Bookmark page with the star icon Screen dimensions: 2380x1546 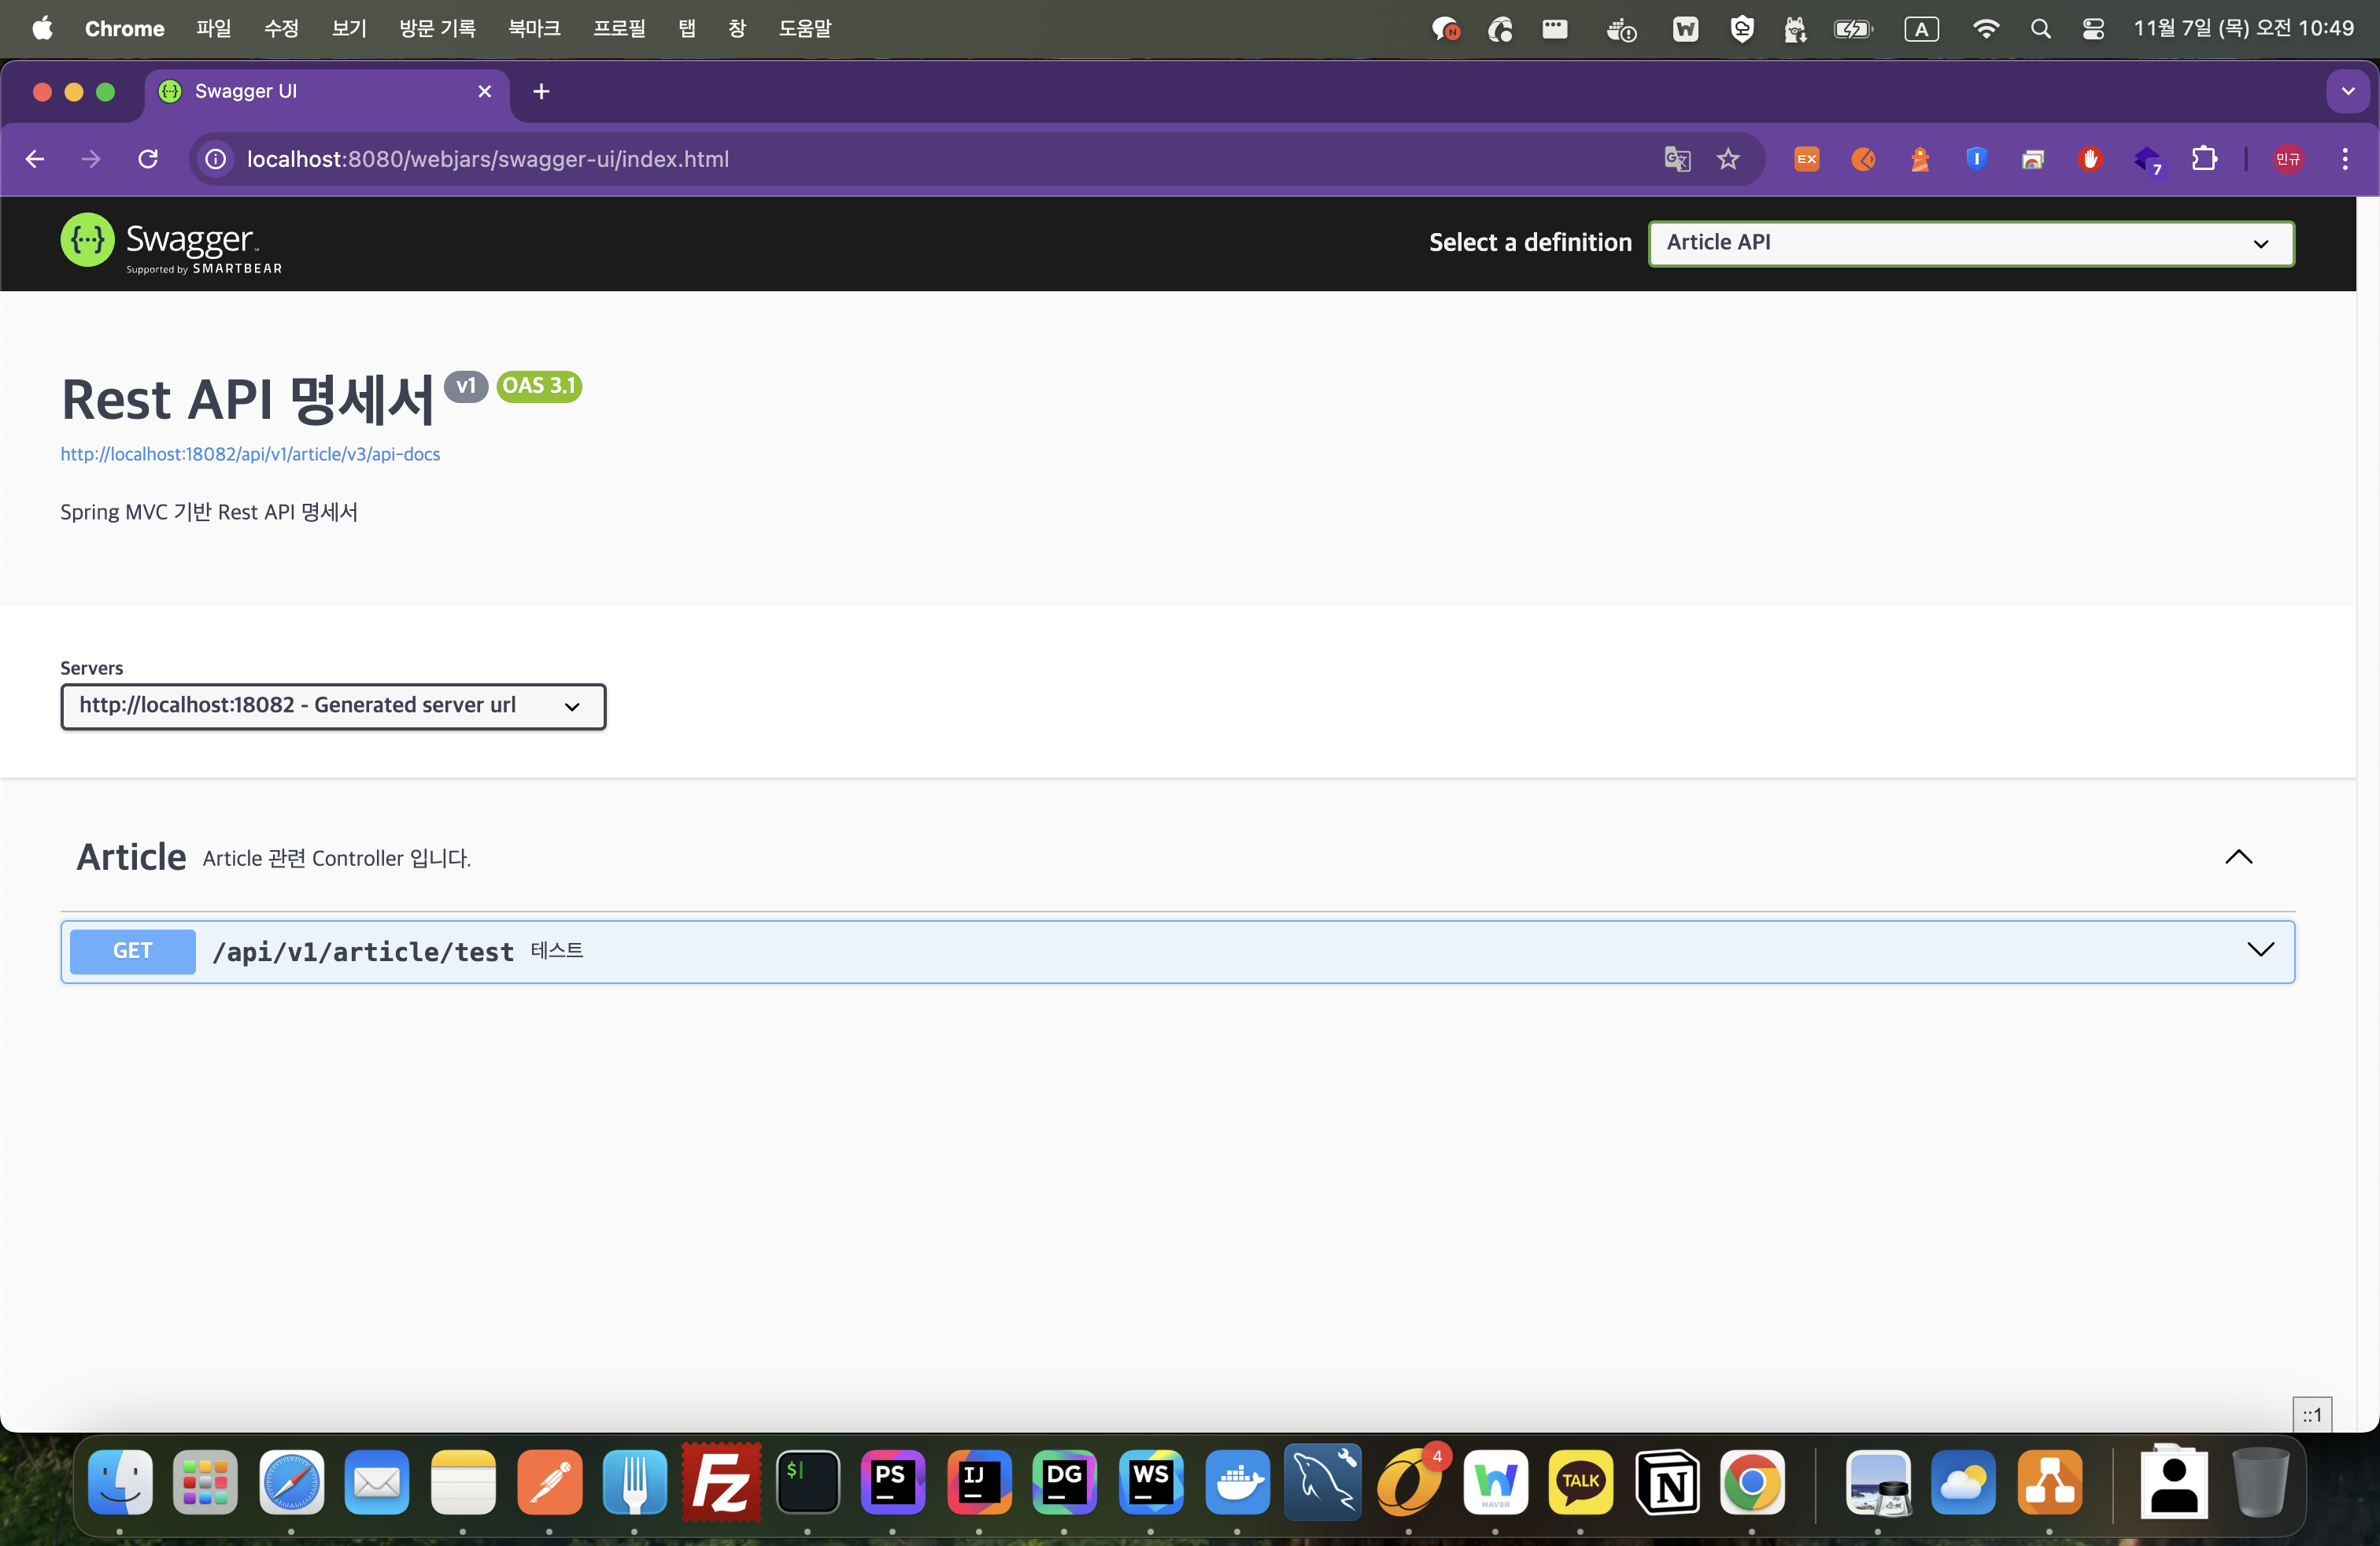[x=1728, y=159]
